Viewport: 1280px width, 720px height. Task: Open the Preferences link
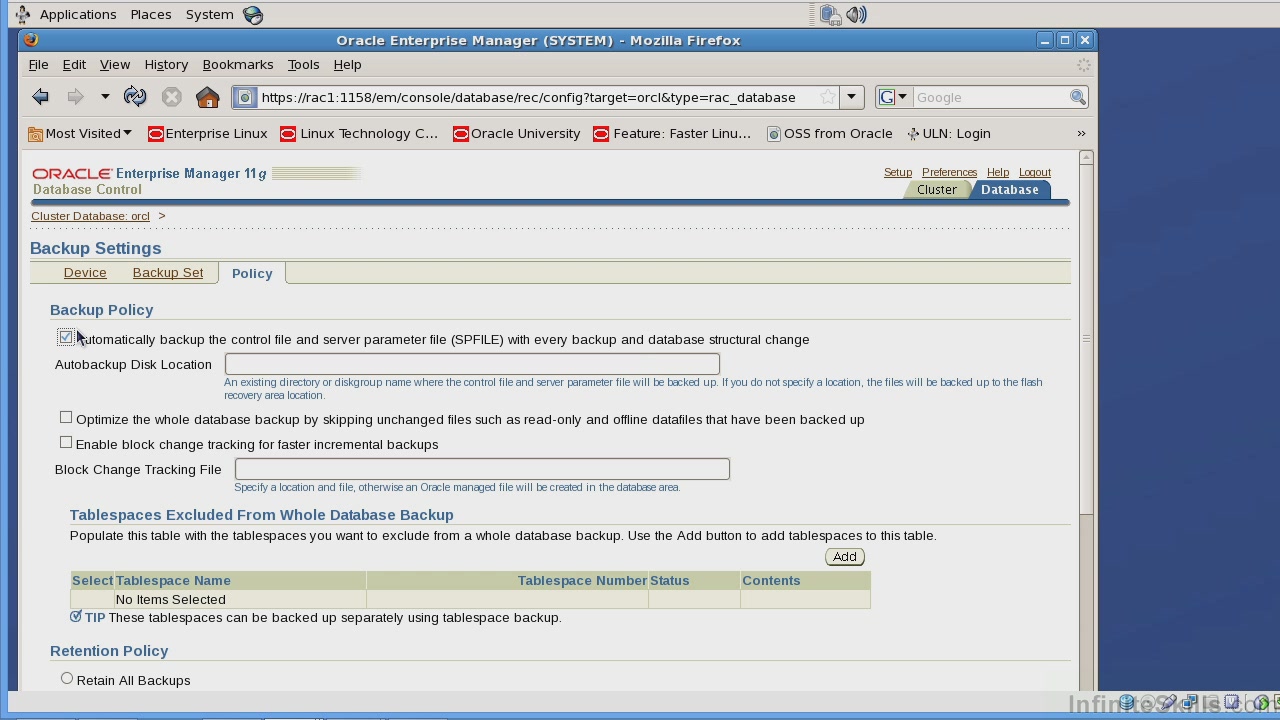click(x=949, y=172)
